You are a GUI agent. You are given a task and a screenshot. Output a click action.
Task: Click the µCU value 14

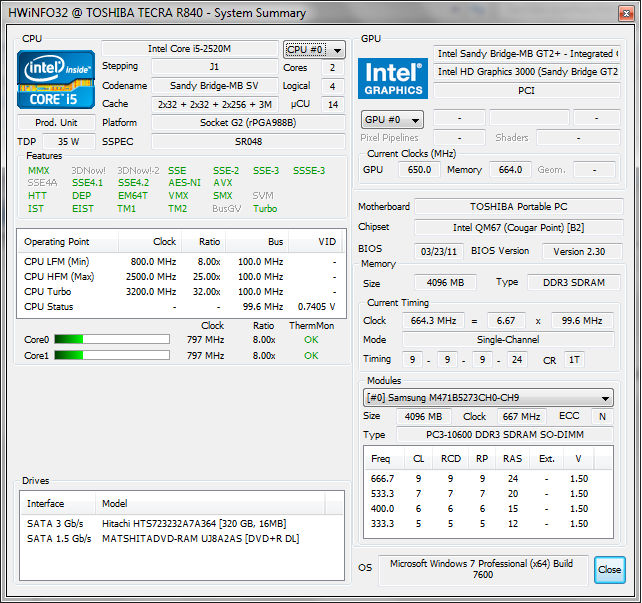(333, 104)
